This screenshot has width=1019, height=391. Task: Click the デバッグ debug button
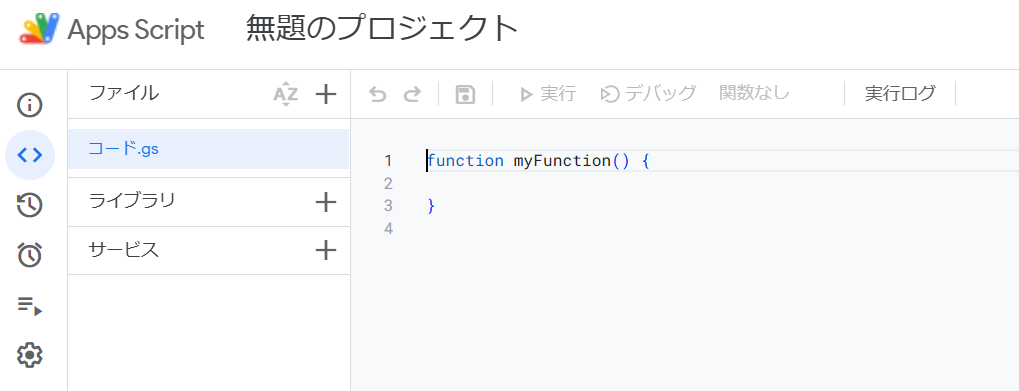[x=648, y=94]
